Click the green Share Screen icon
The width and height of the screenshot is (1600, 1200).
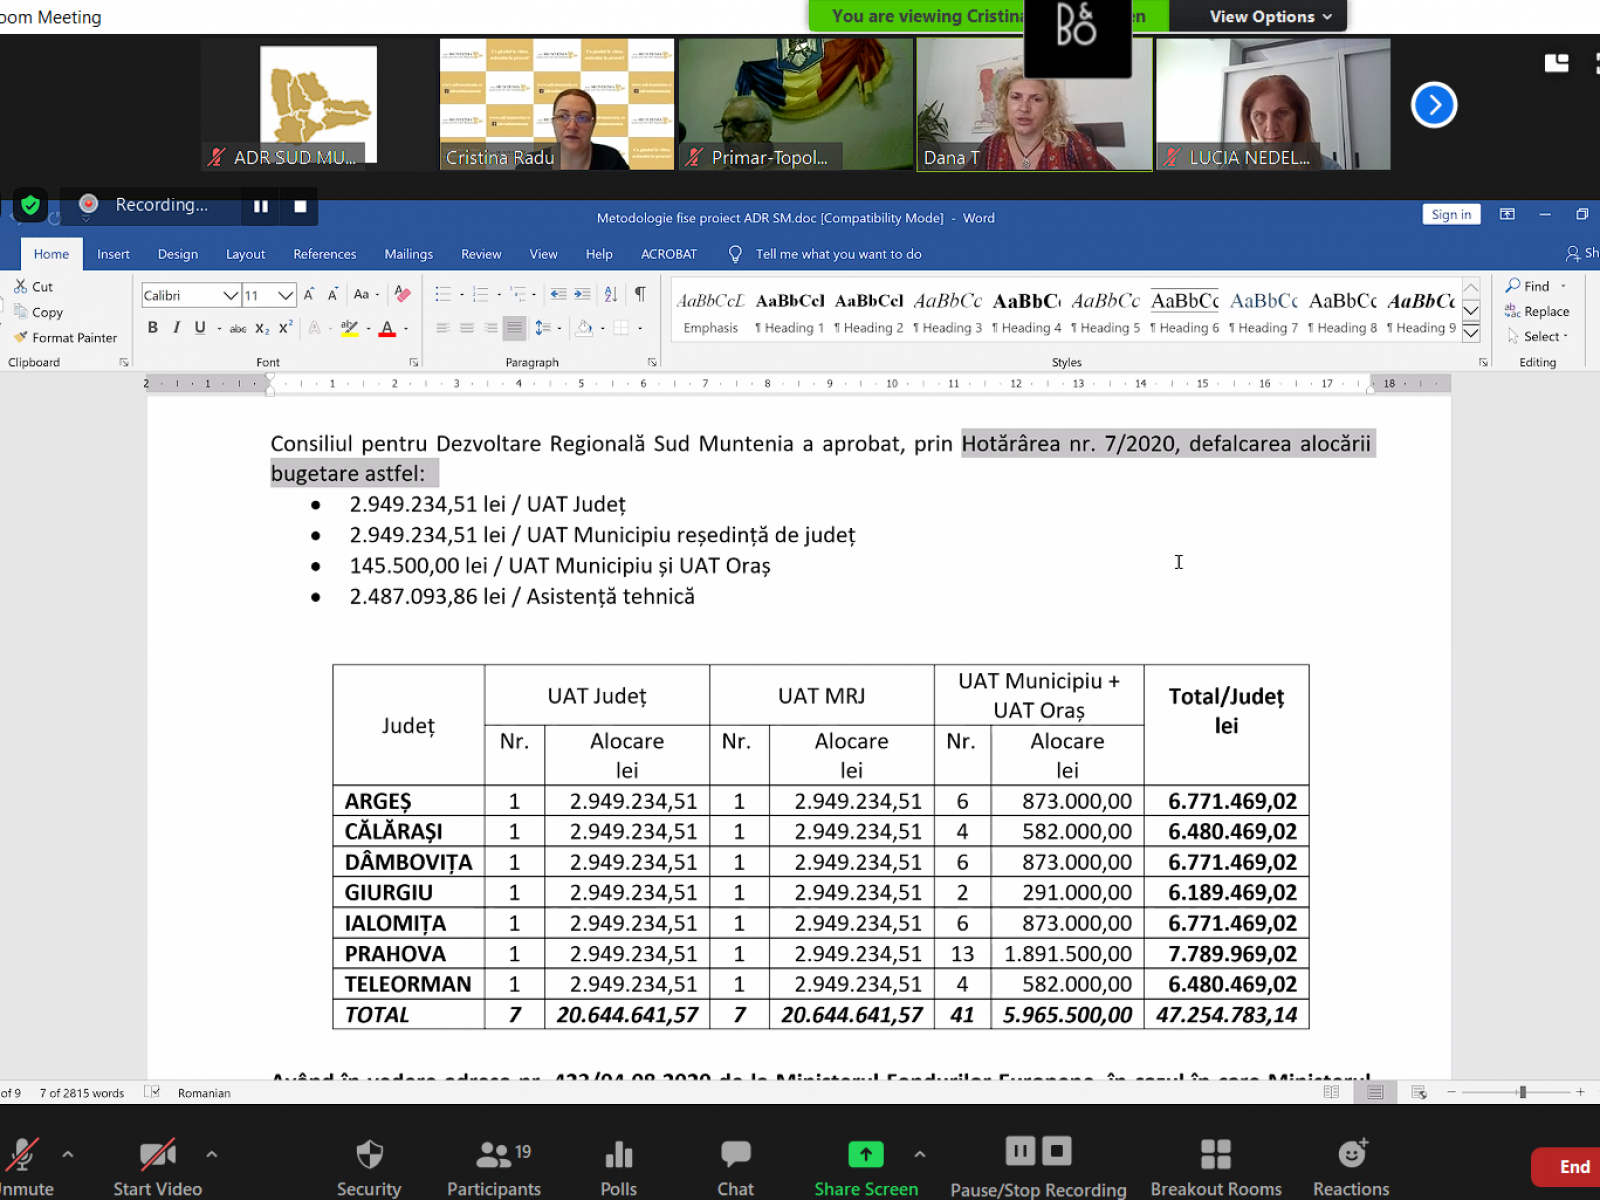pyautogui.click(x=865, y=1154)
